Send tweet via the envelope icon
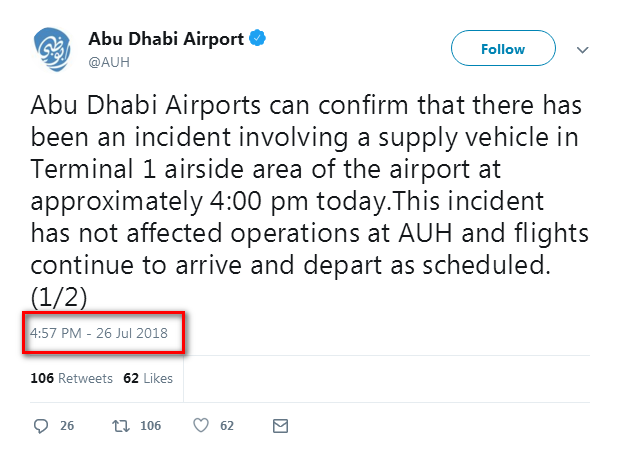The height and width of the screenshot is (453, 618). pyautogui.click(x=280, y=425)
